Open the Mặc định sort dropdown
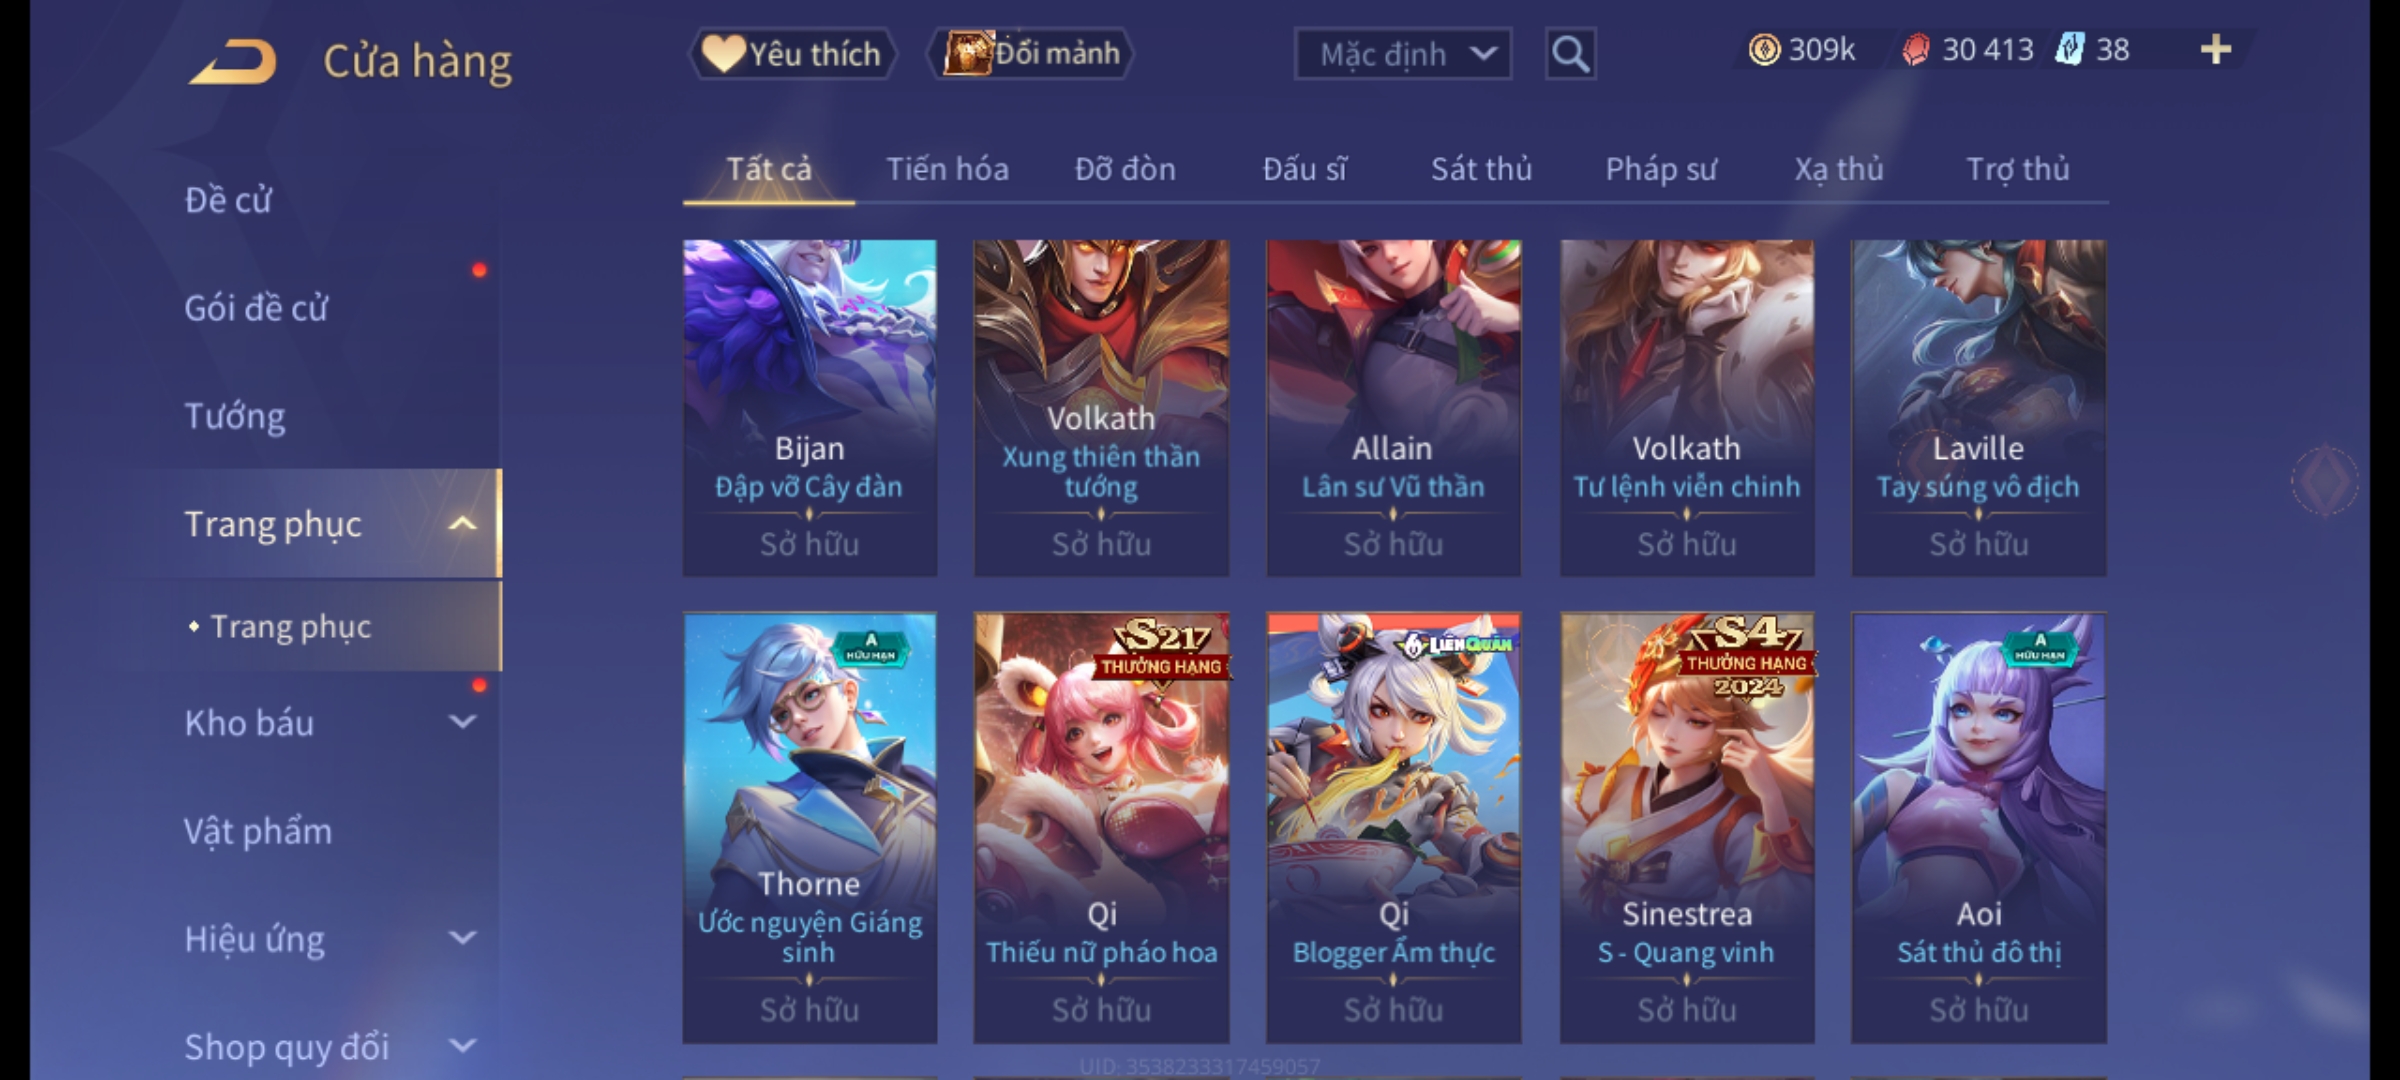The width and height of the screenshot is (2400, 1080). tap(1403, 54)
